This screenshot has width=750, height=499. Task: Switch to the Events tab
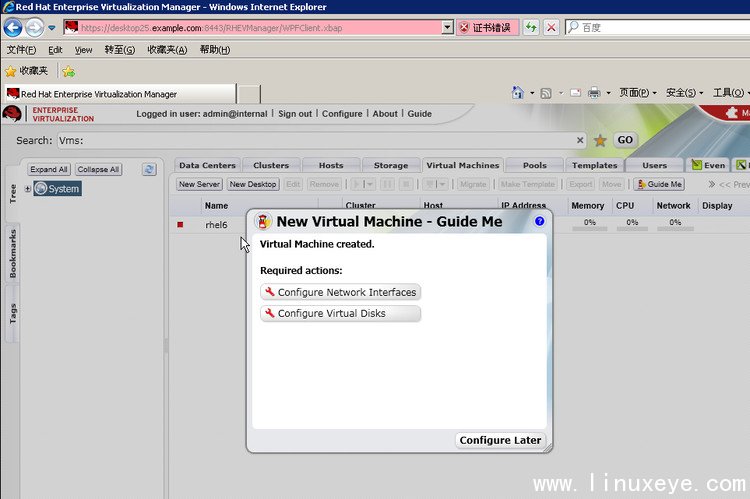point(708,166)
